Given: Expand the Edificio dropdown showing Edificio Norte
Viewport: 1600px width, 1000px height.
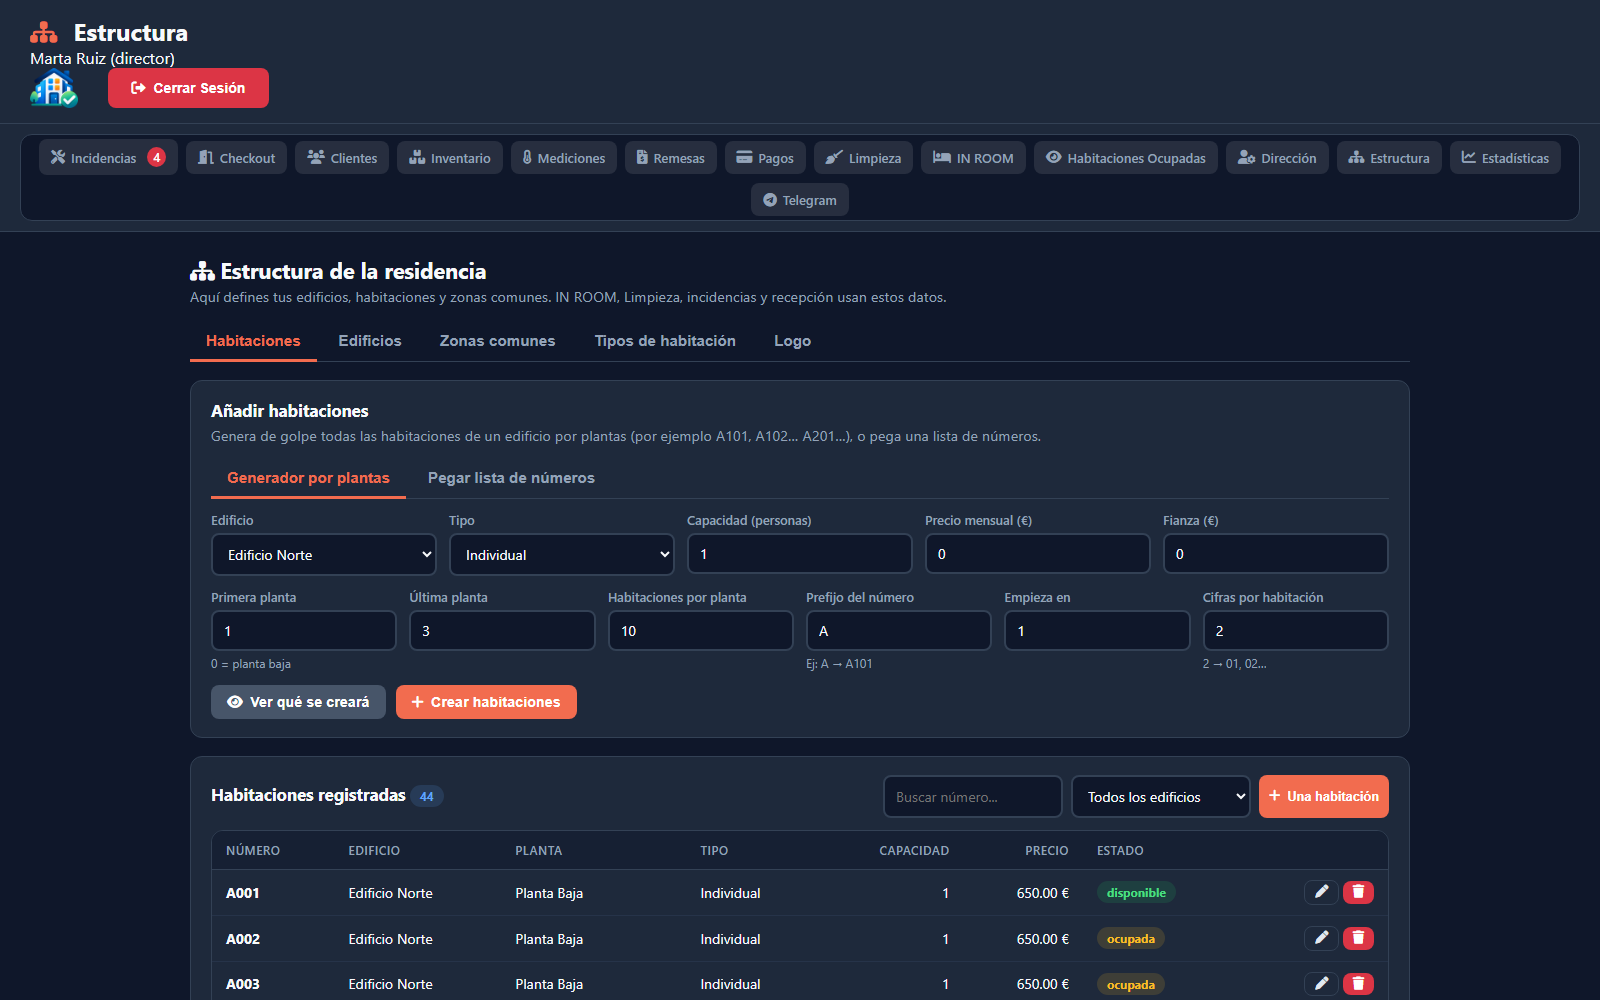Looking at the screenshot, I should coord(324,555).
